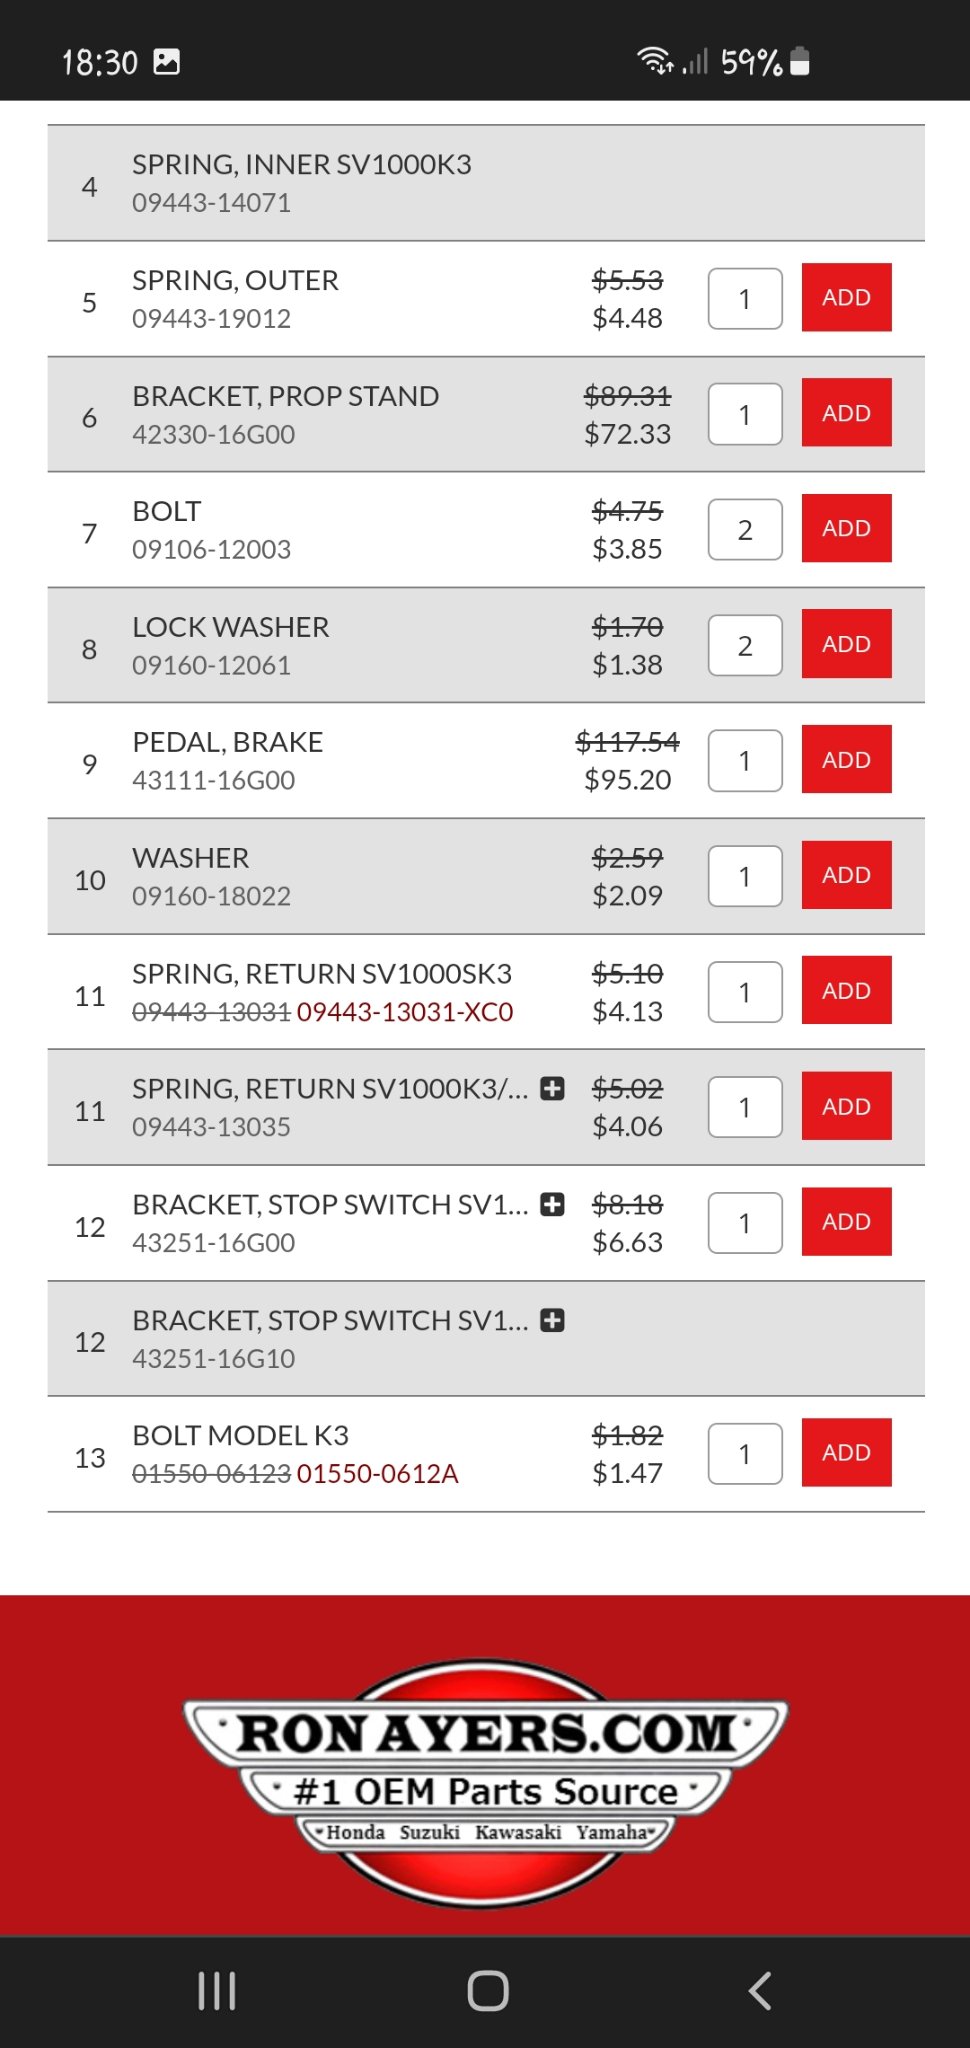Add BRACKET, PROP STAND to cart

pyautogui.click(x=846, y=413)
